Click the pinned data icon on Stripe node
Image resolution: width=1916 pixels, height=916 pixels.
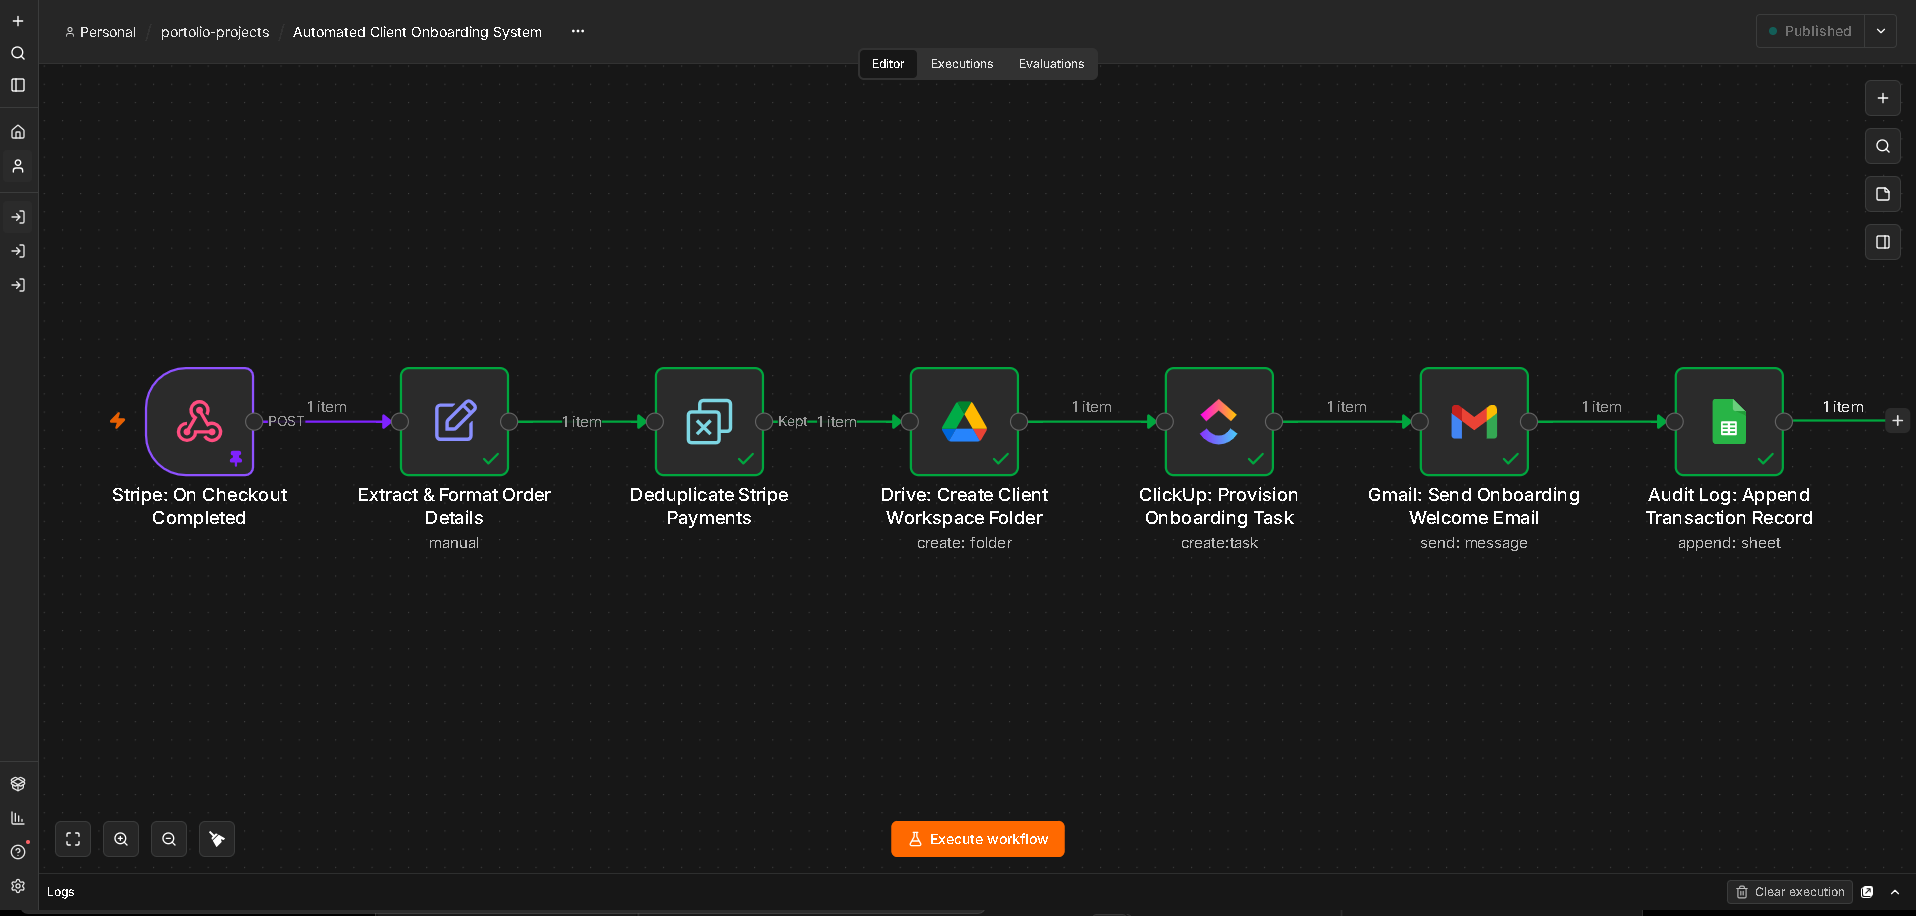(x=236, y=458)
